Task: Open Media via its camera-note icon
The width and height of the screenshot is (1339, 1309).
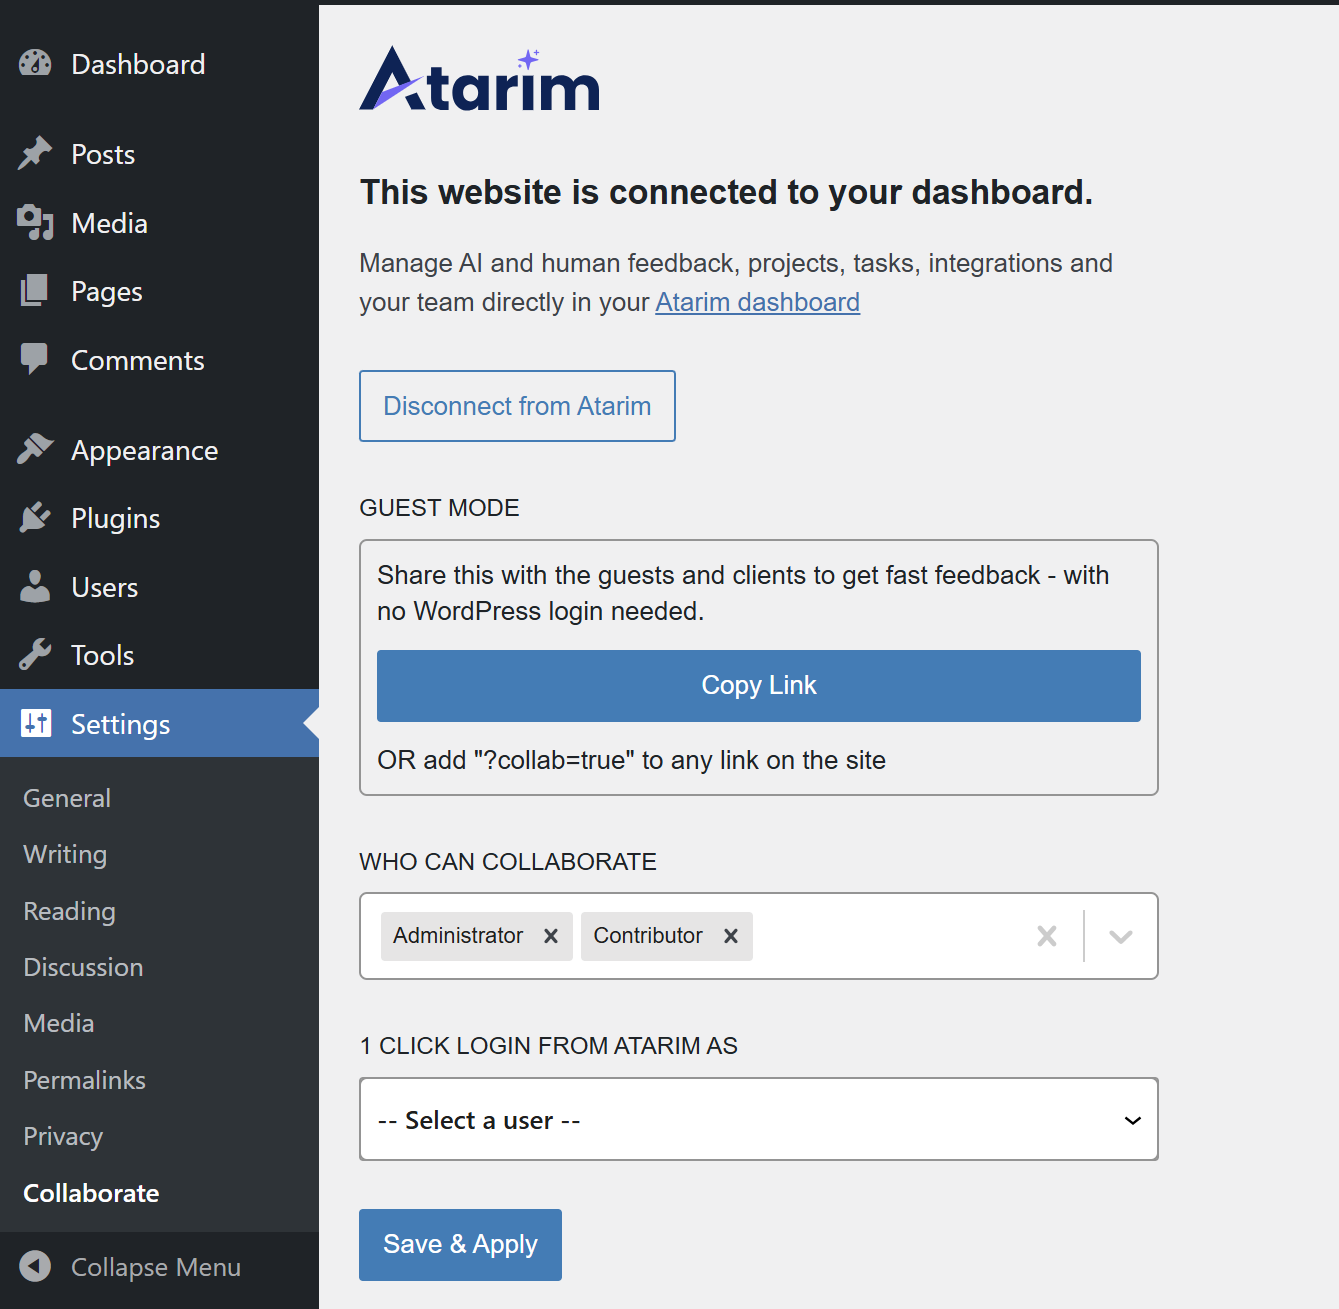Action: [x=35, y=223]
